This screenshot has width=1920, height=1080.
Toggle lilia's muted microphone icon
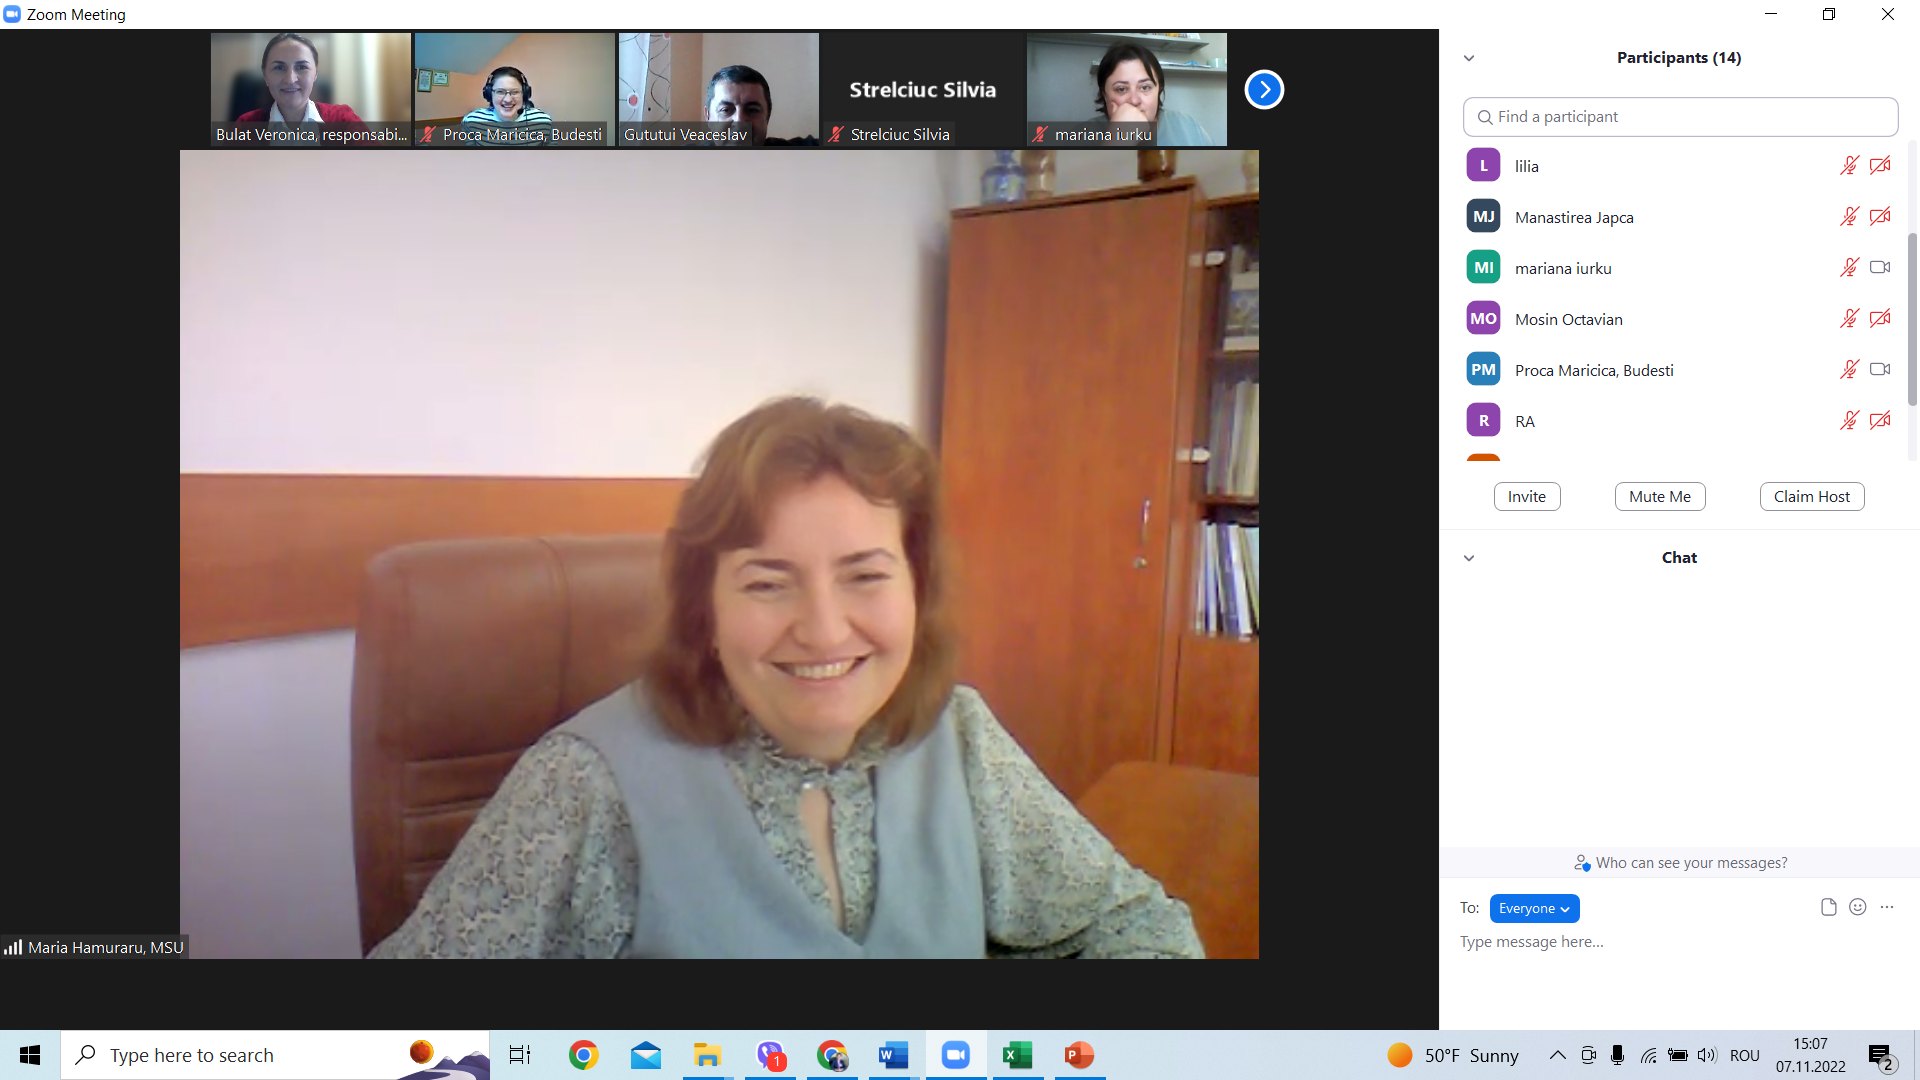(x=1849, y=166)
